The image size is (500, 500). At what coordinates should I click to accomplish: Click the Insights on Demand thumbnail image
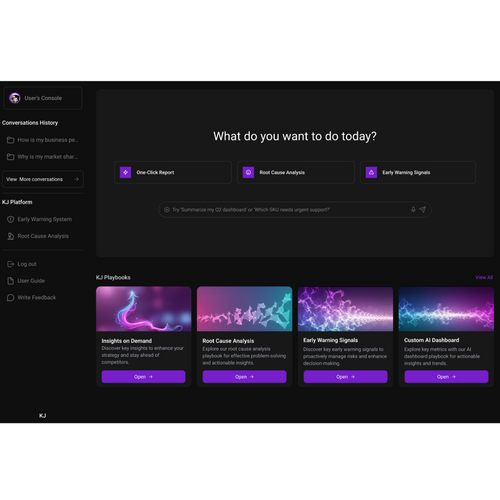pyautogui.click(x=144, y=309)
